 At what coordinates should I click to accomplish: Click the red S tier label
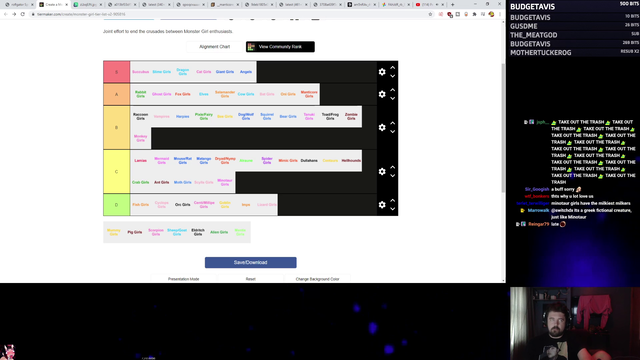tap(117, 72)
